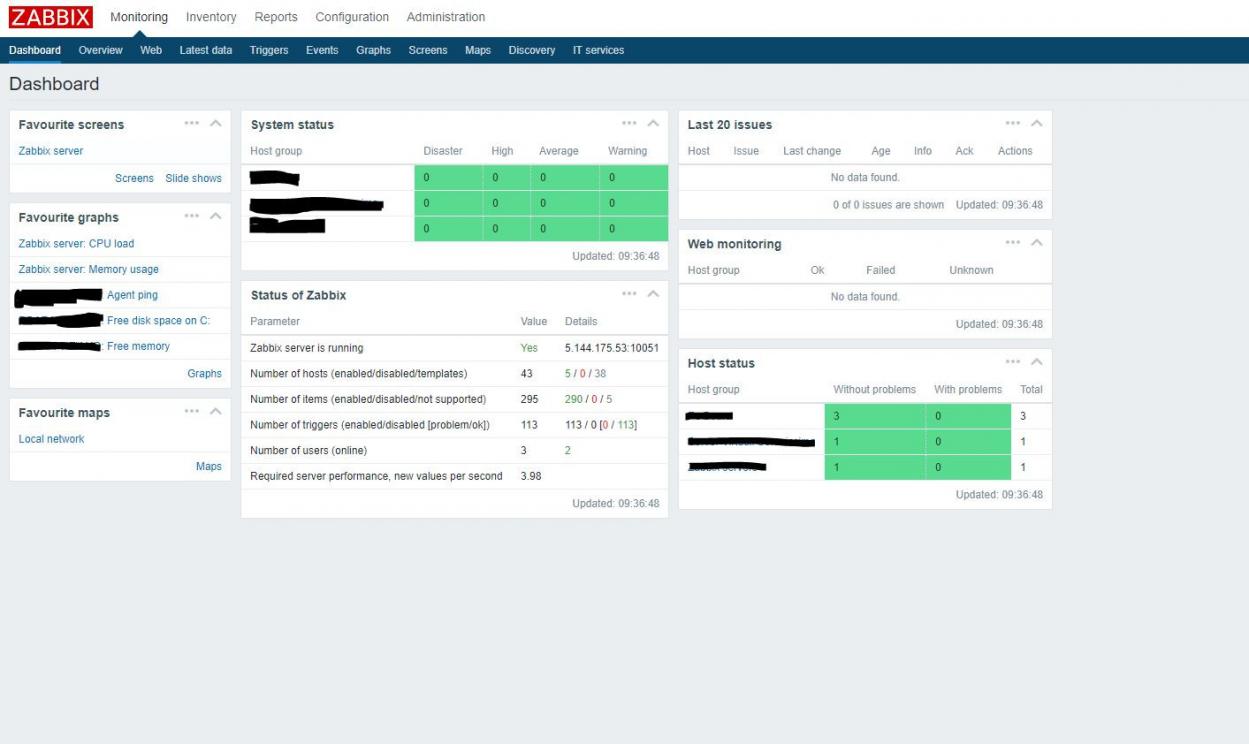Screen dimensions: 1249x744
Task: Click the Number of users (online) row label
Action: (308, 450)
